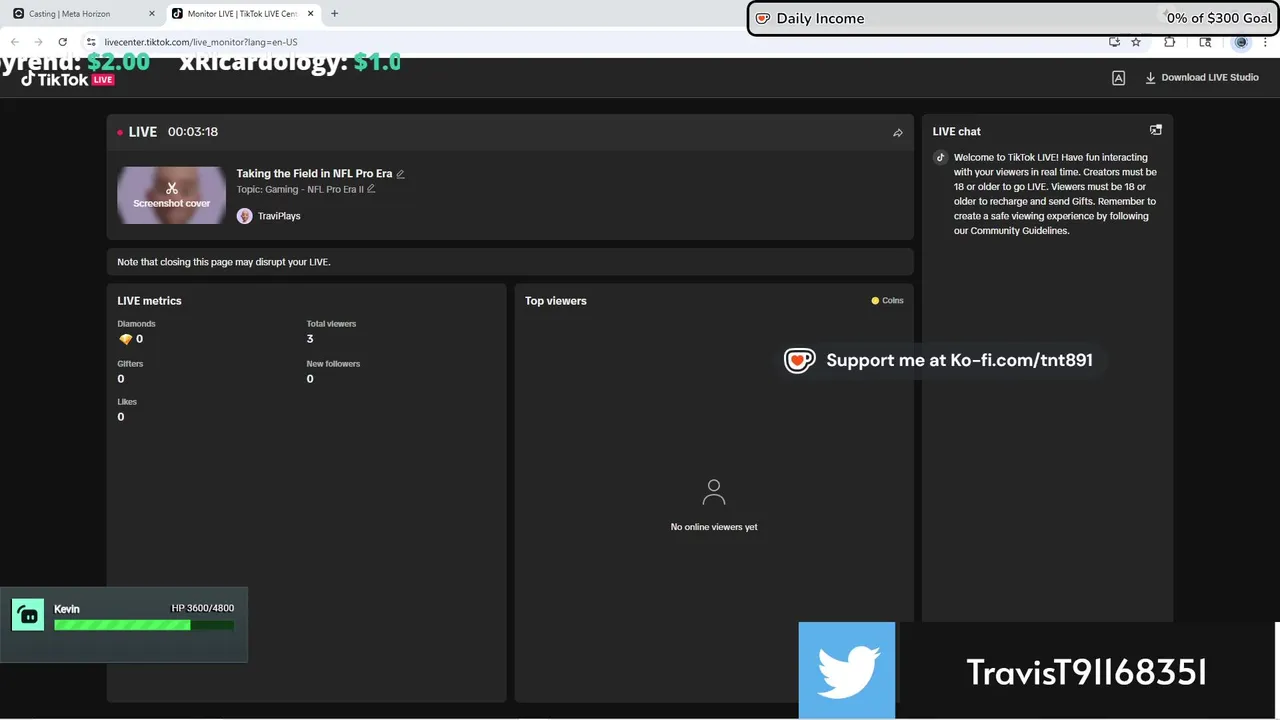
Task: Click the No online viewers yet message
Action: tap(714, 527)
